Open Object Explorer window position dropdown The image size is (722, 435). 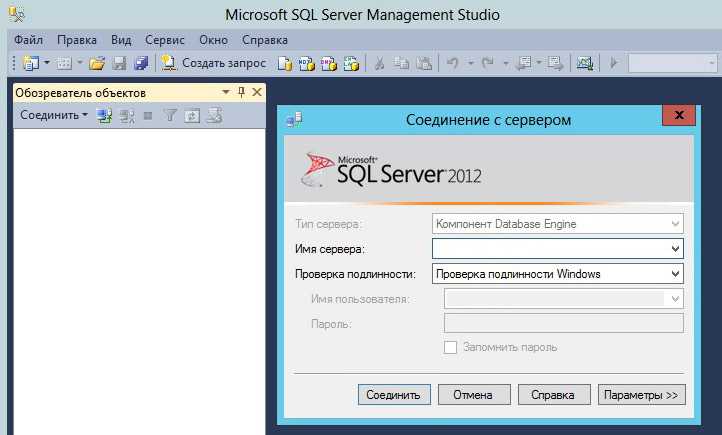point(226,92)
